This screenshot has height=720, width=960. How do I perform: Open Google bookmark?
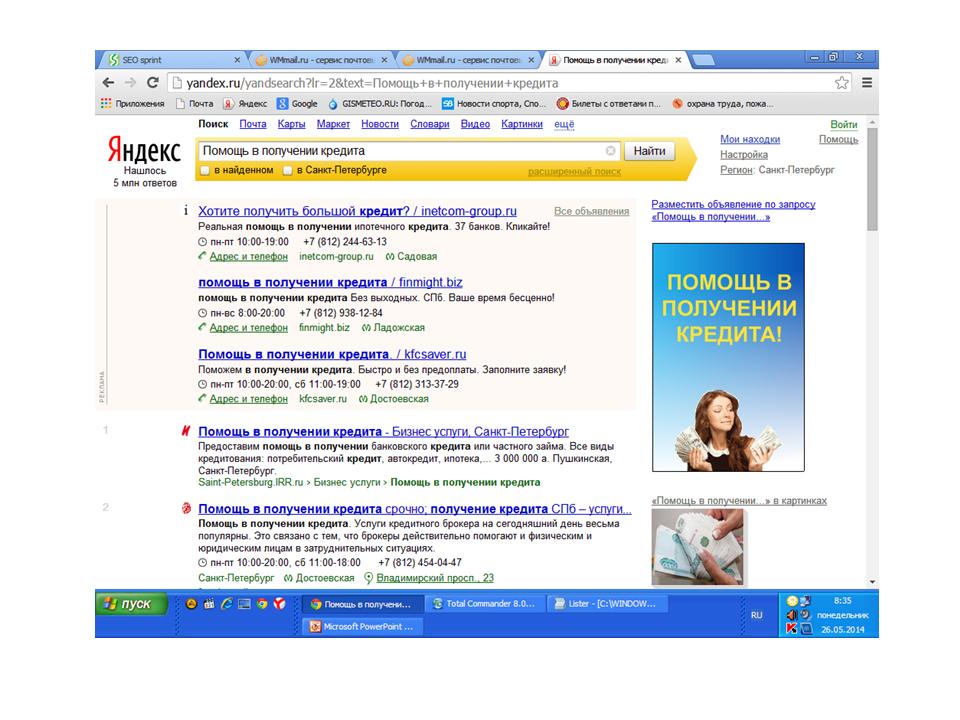[298, 103]
